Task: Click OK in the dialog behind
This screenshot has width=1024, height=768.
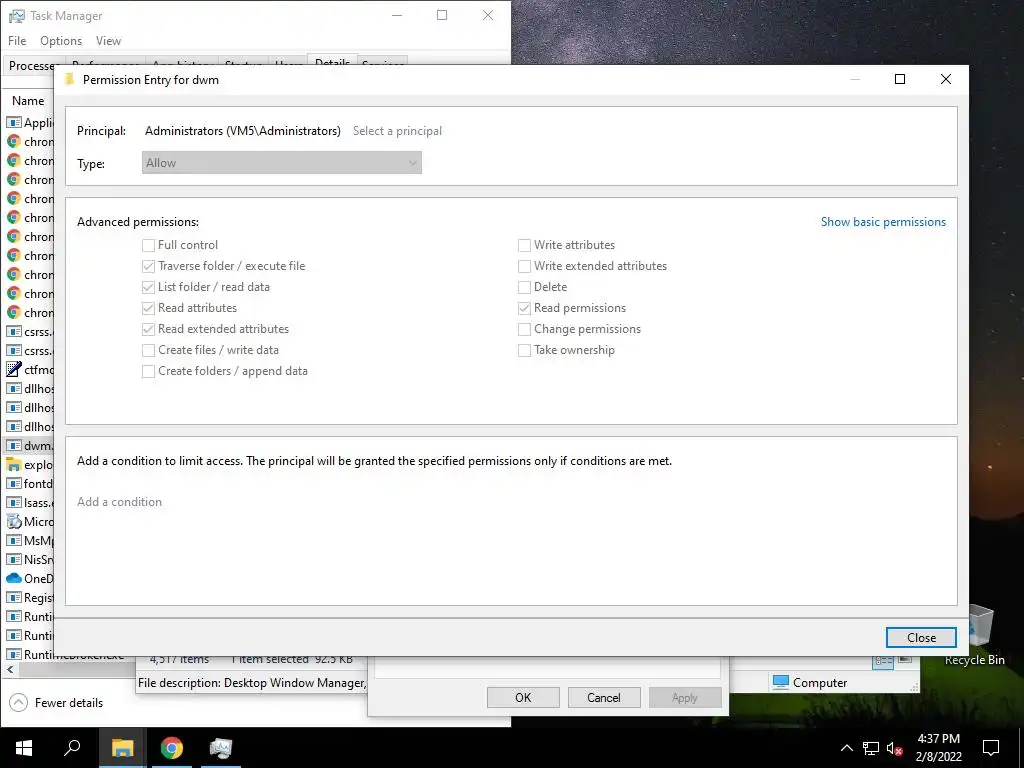Action: (523, 697)
